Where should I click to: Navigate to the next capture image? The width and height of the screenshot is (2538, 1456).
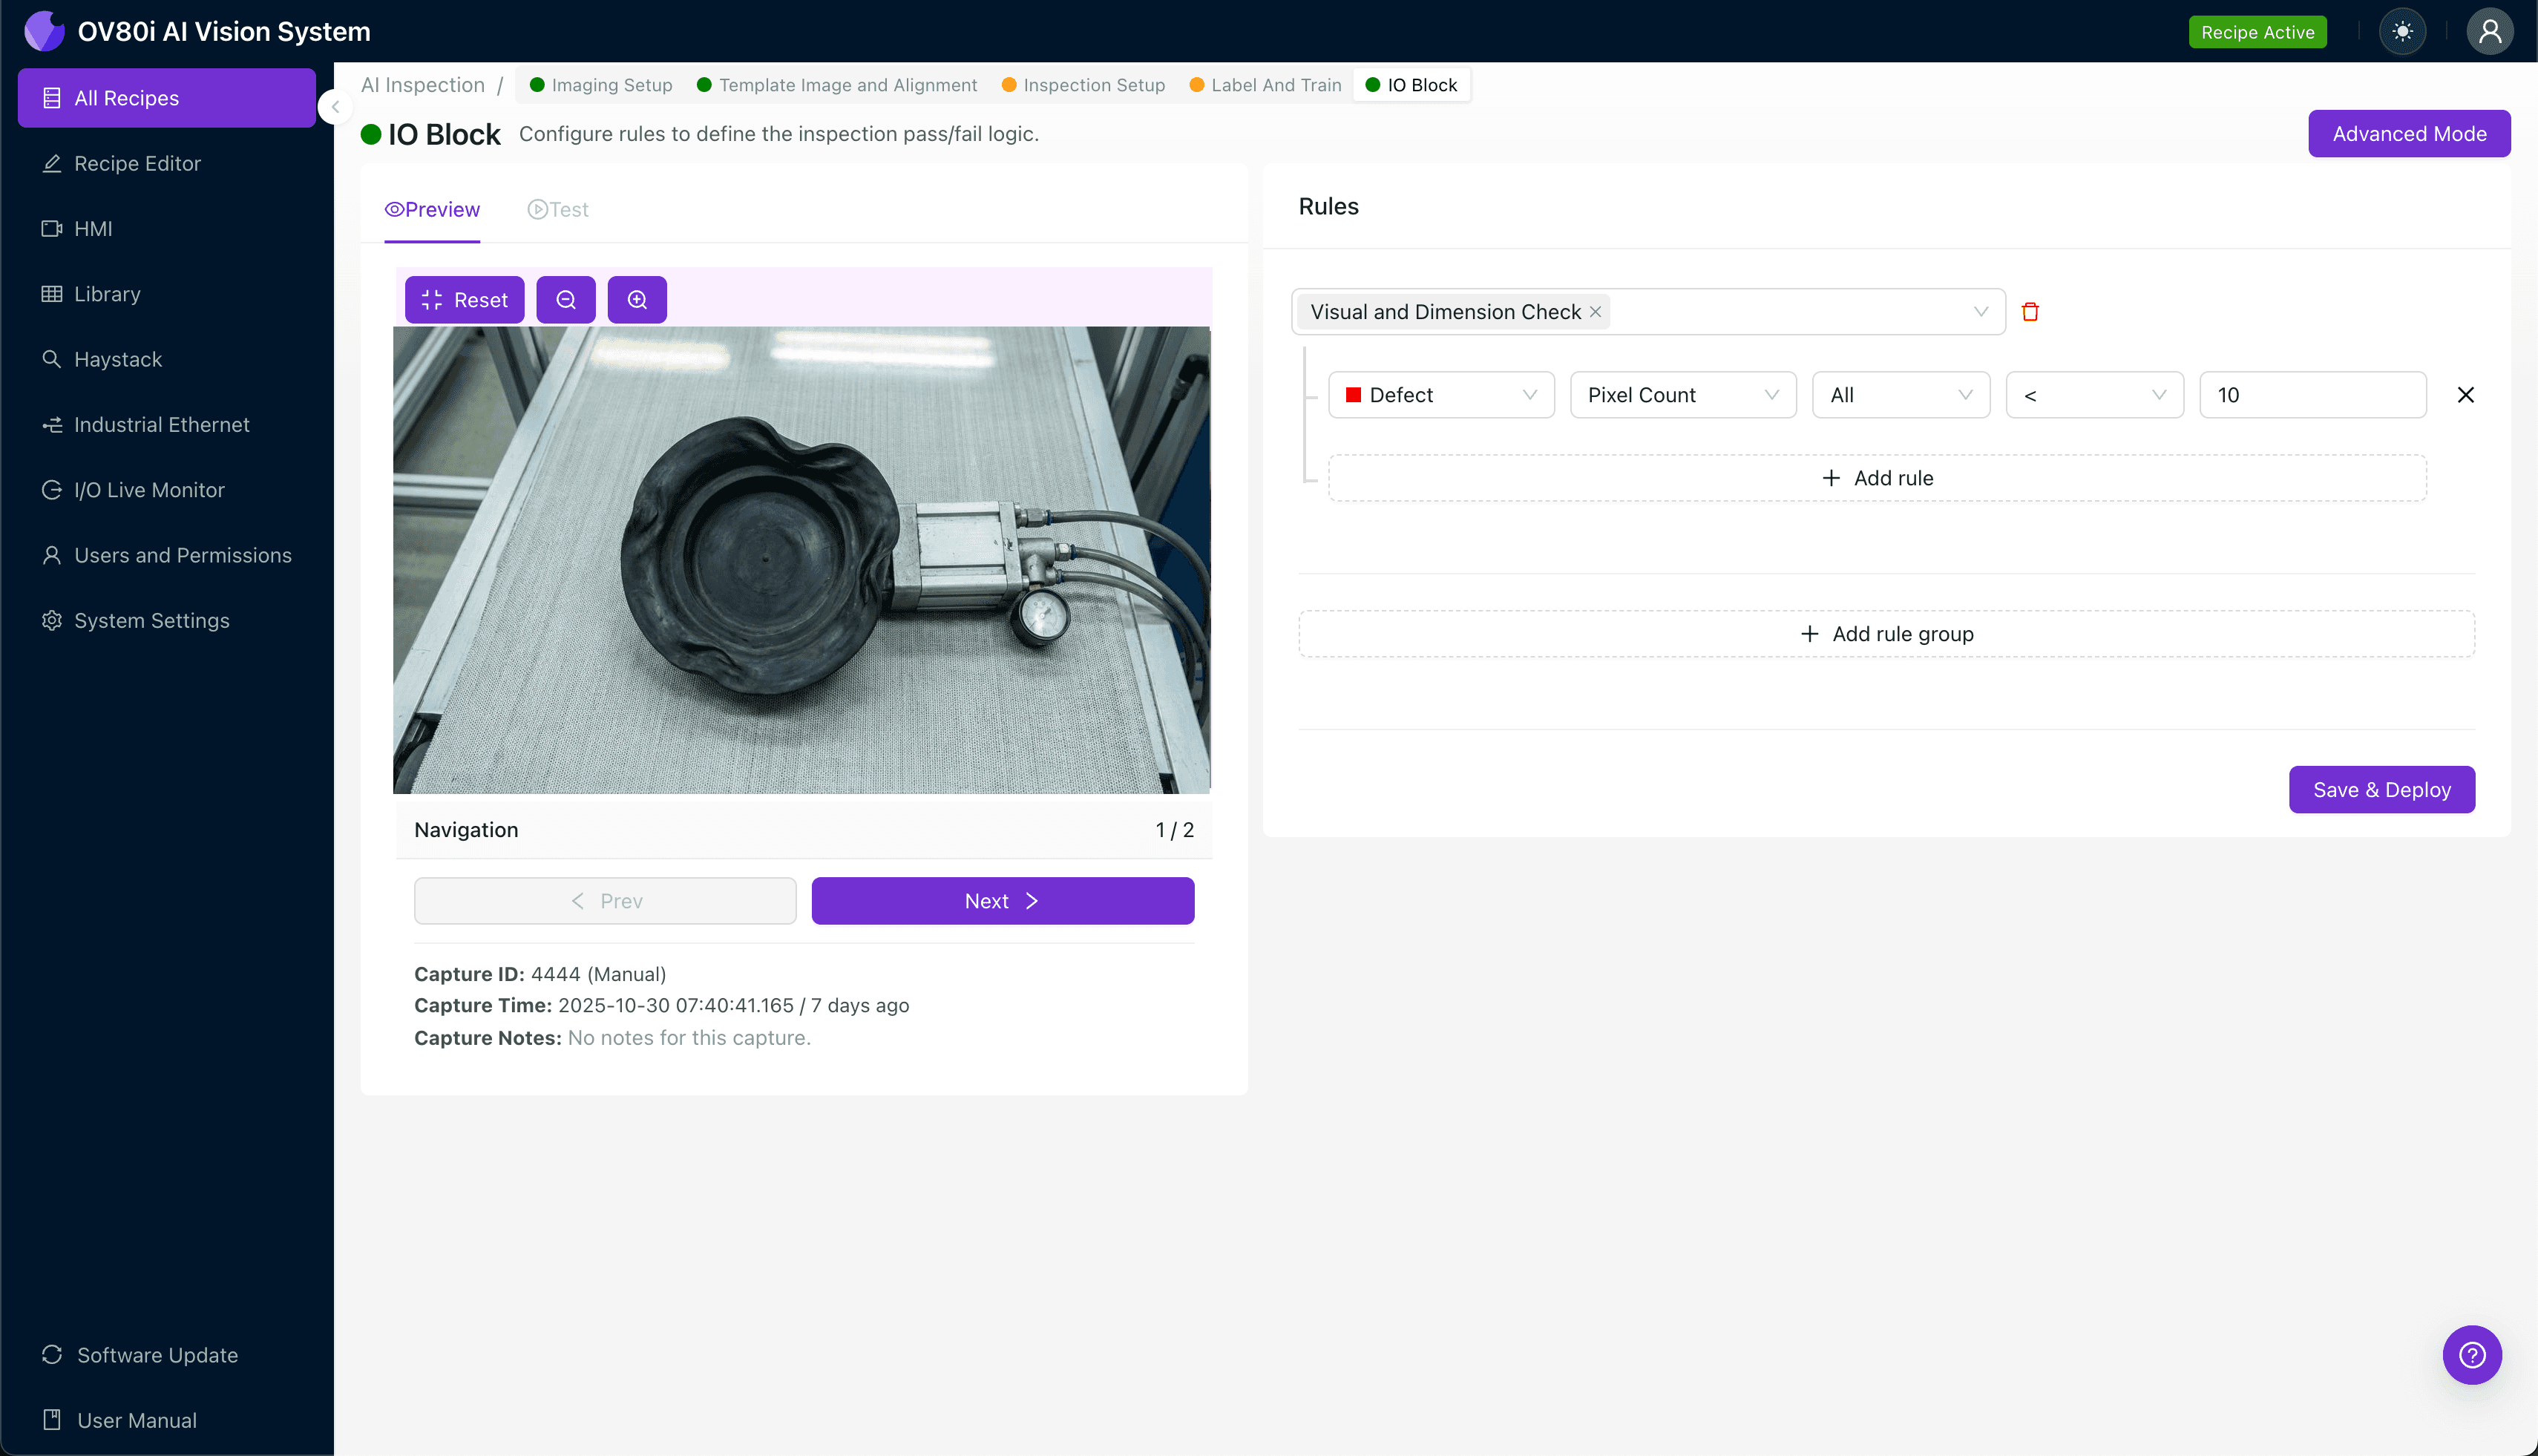(1002, 900)
